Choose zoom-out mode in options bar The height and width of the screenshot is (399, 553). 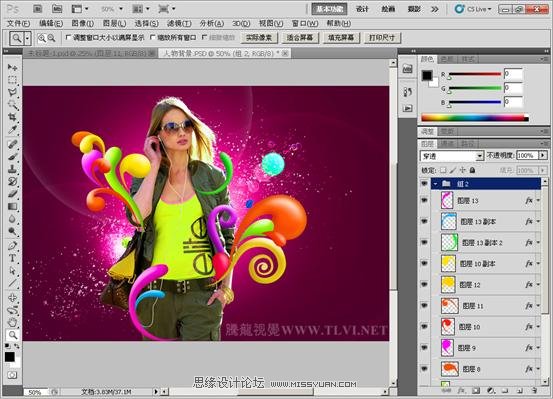tap(51, 38)
